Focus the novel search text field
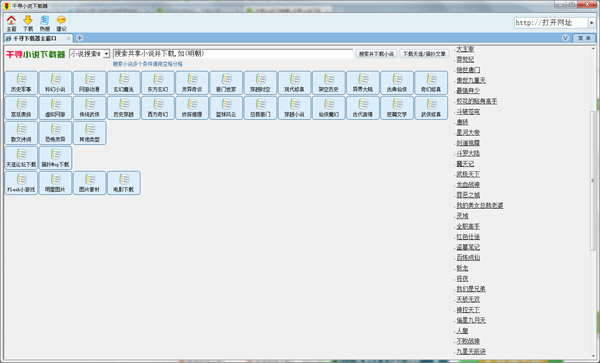This screenshot has height=363, width=600. 233,54
